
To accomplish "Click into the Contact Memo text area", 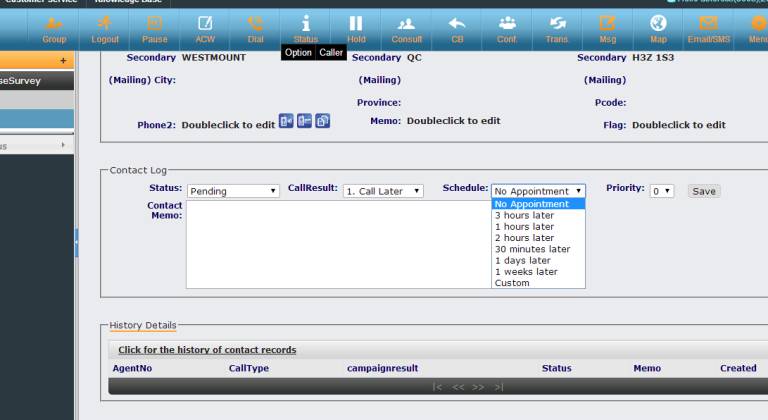I will (x=337, y=244).
